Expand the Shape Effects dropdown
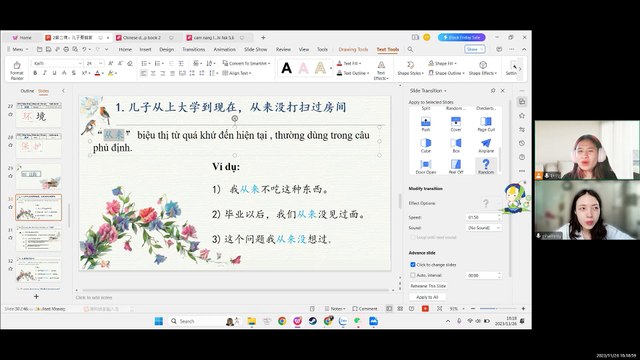The image size is (640, 360). (496, 73)
